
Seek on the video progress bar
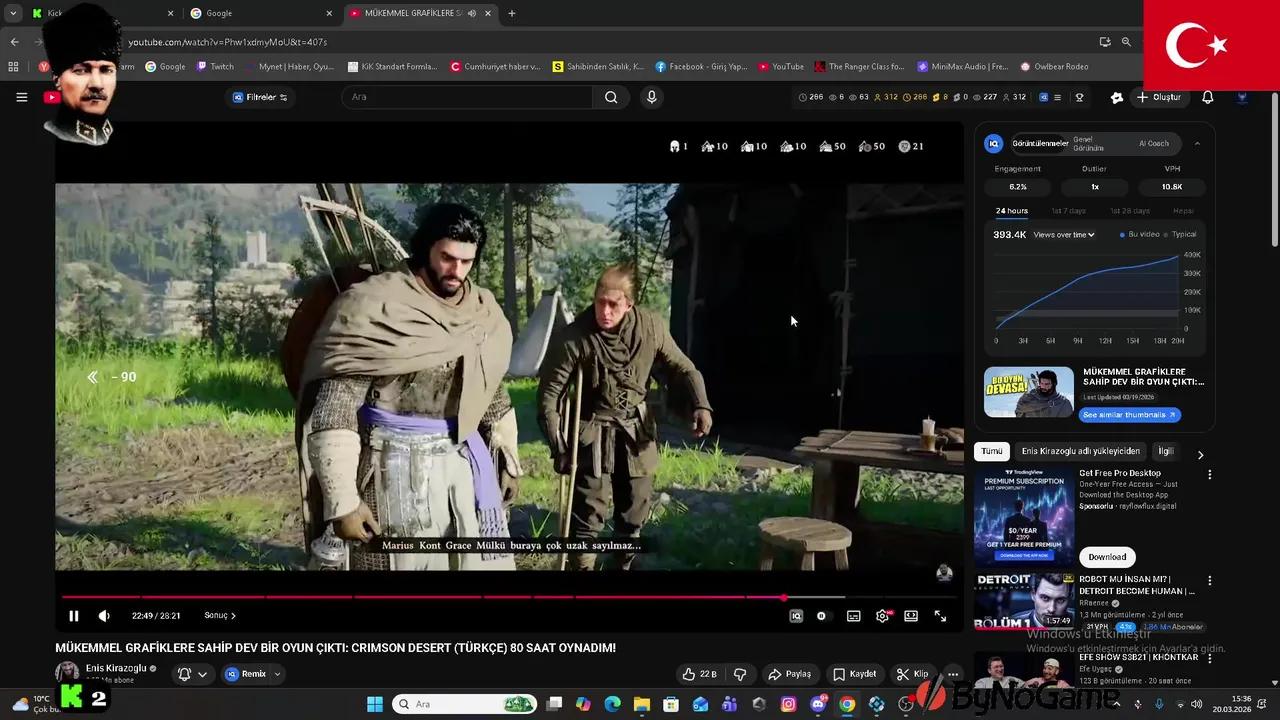(509, 598)
